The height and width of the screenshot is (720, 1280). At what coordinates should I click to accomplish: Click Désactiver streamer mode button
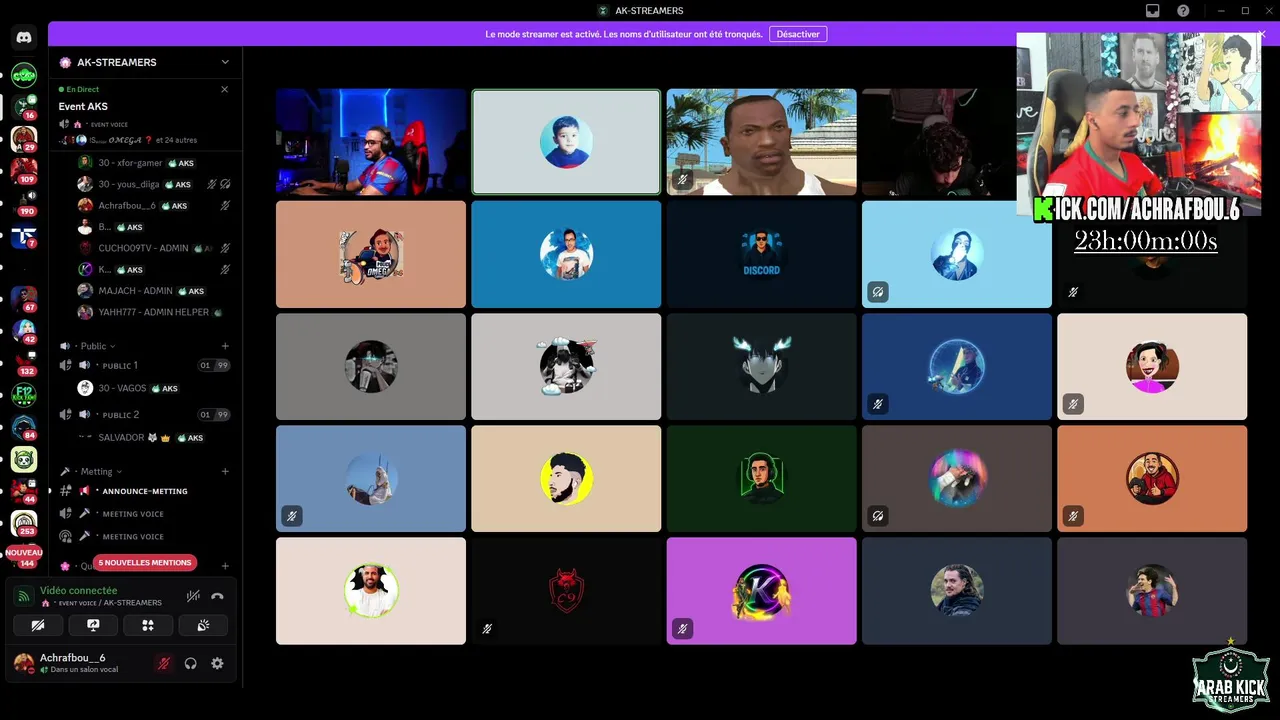[798, 34]
